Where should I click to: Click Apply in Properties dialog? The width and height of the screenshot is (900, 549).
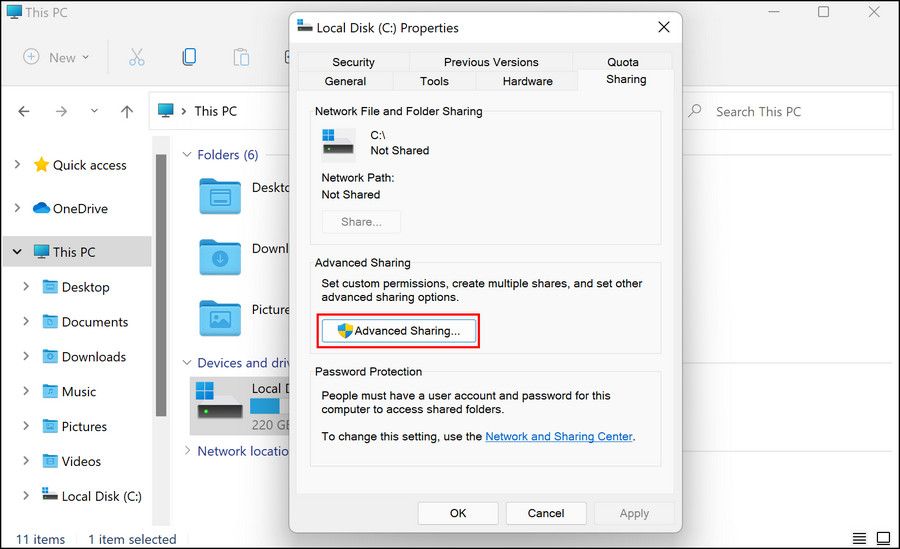click(634, 513)
